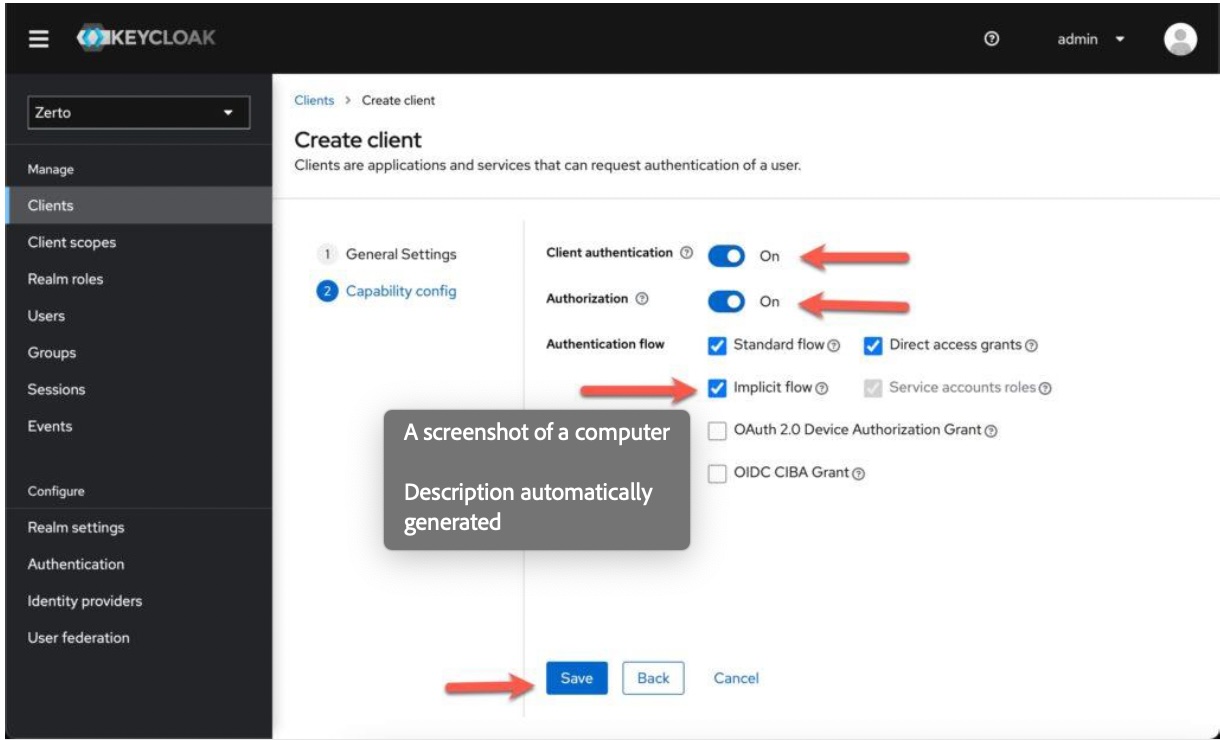This screenshot has width=1220, height=740.
Task: Uncheck Direct access grants checkbox
Action: click(x=872, y=345)
